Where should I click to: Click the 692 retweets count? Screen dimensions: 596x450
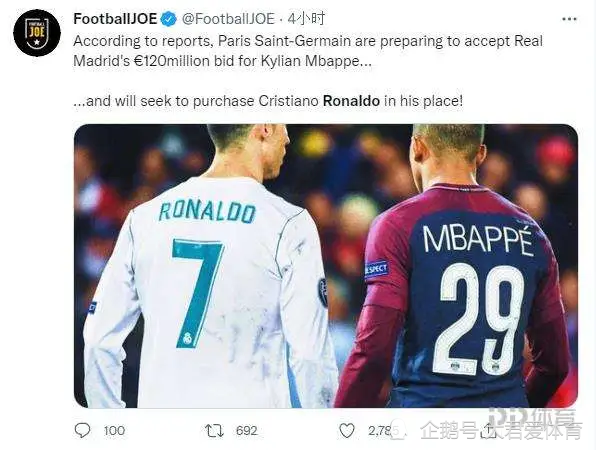247,431
